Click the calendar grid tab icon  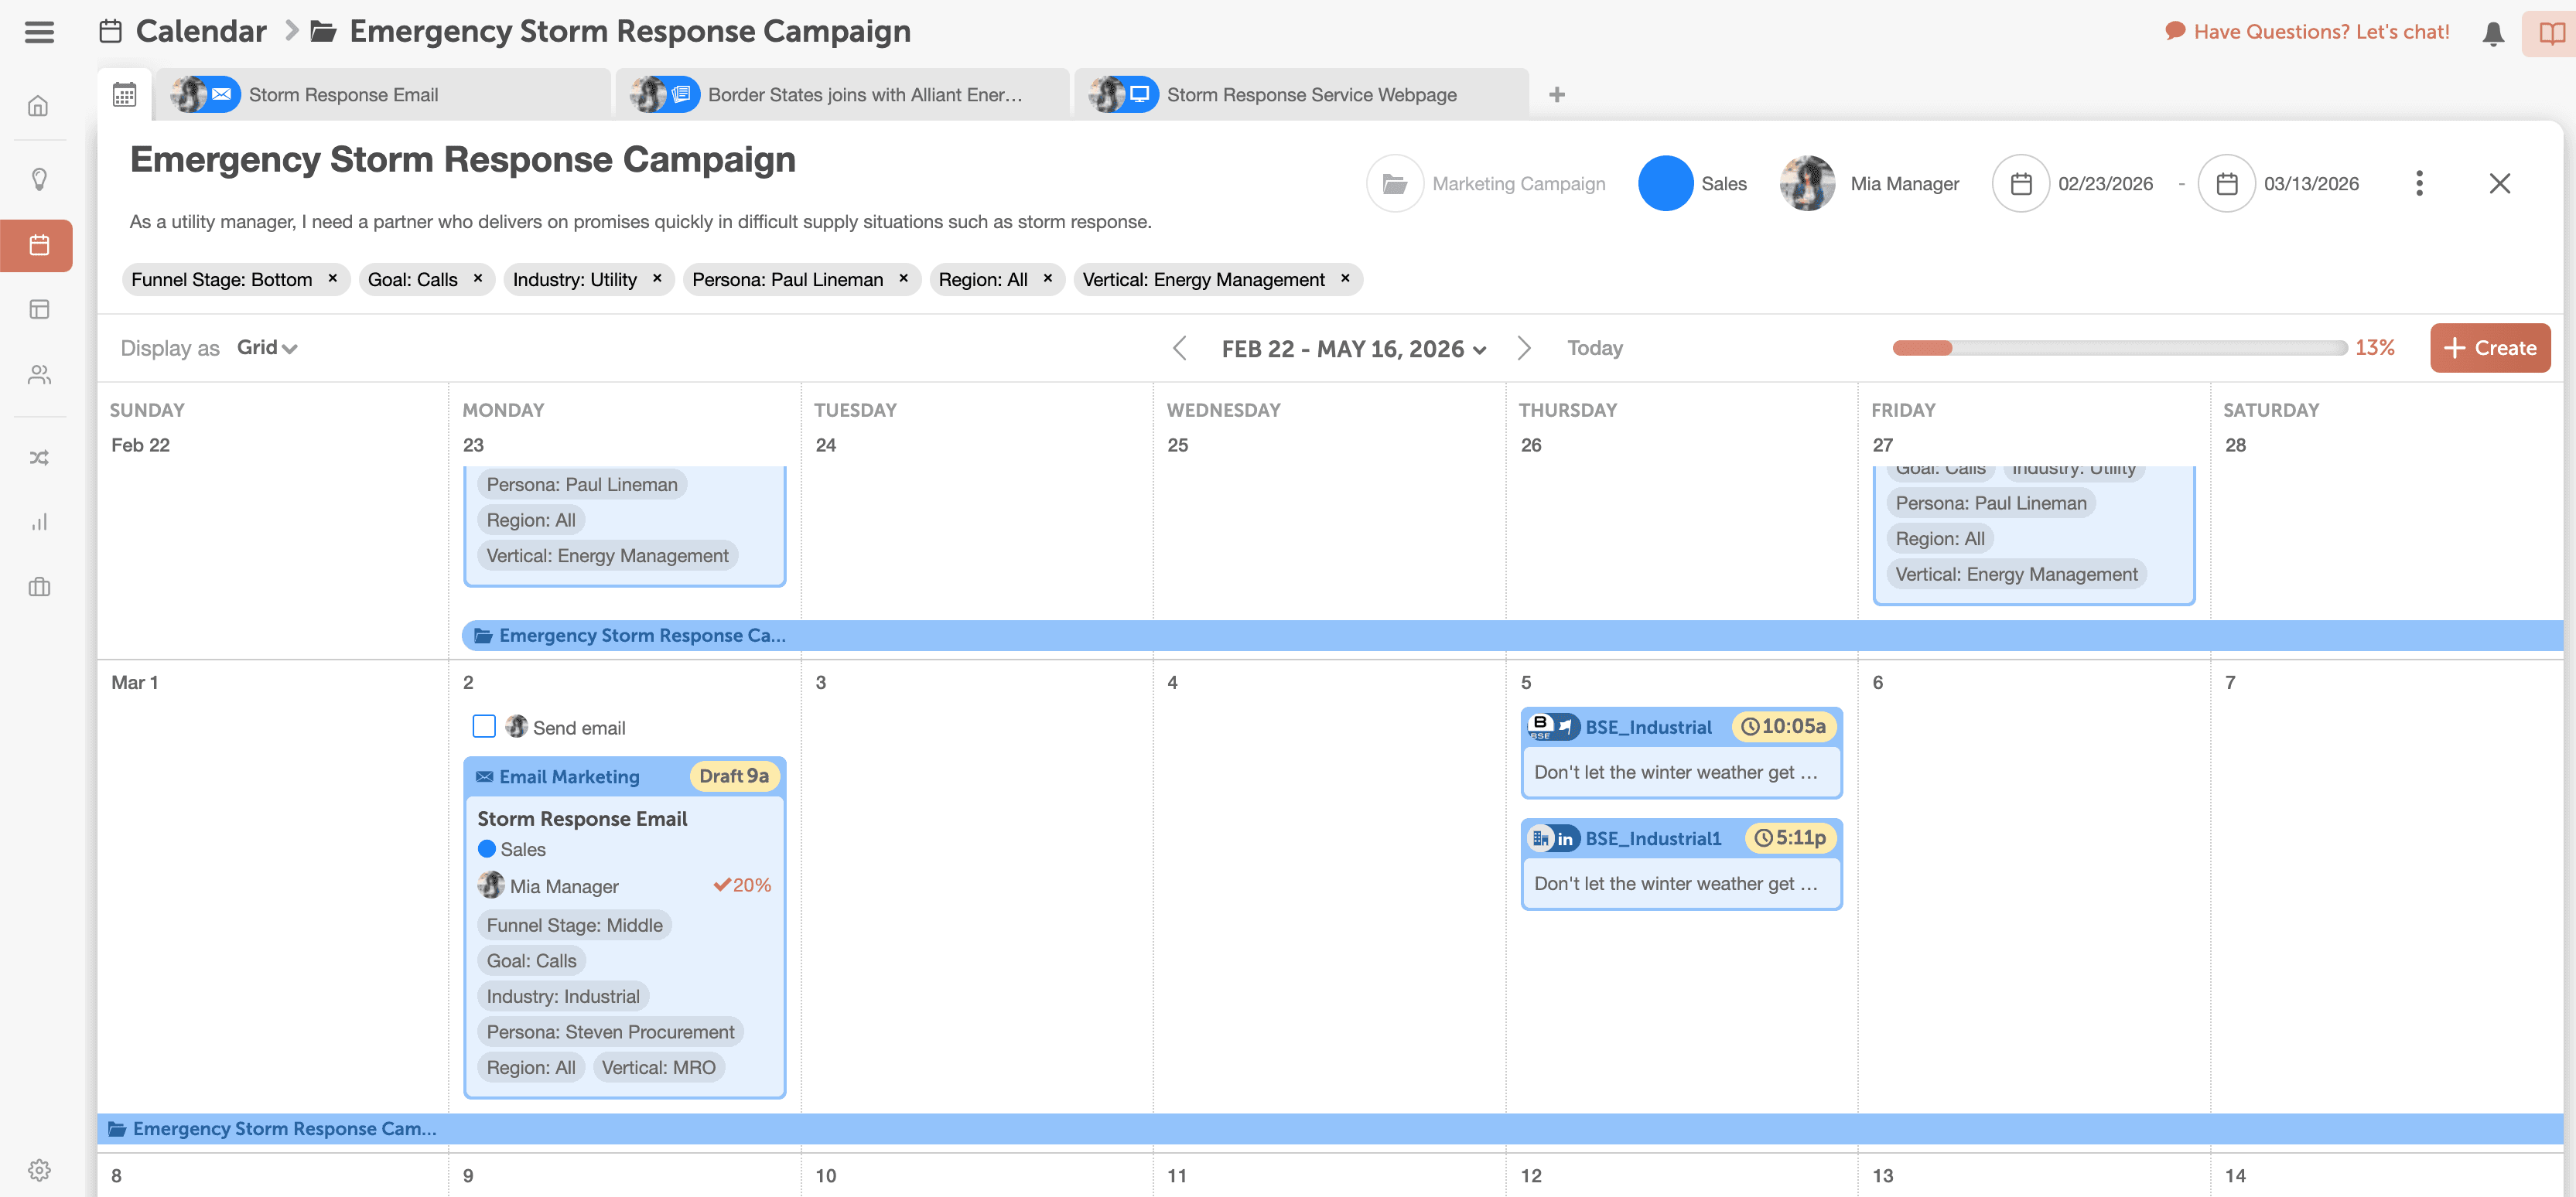pos(124,95)
